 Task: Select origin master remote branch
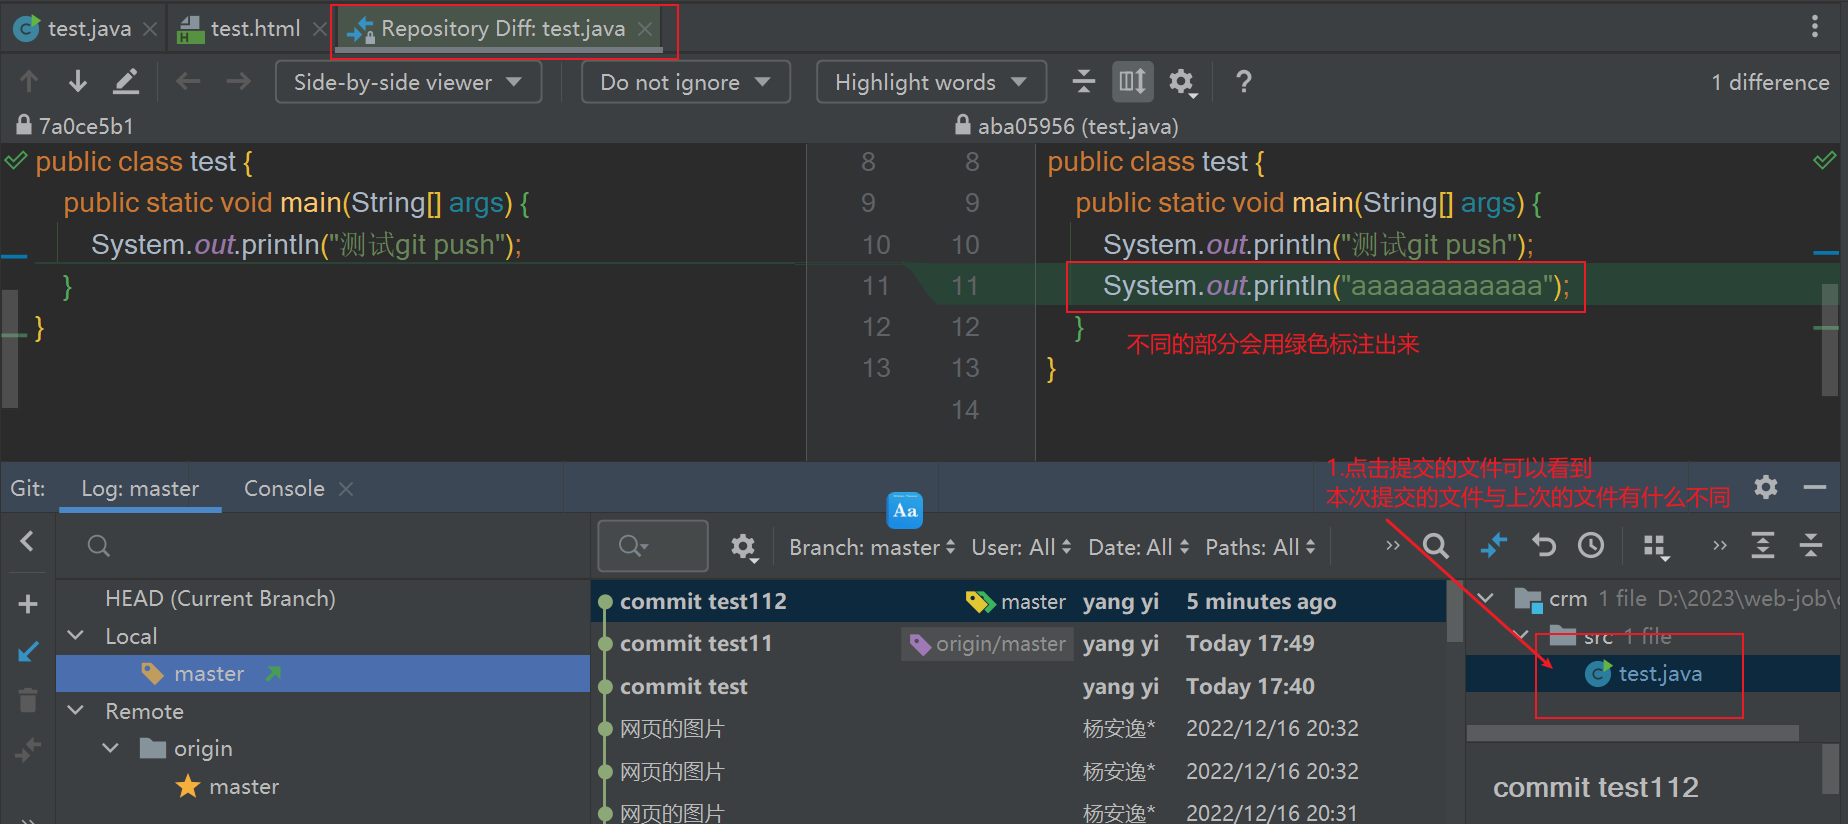pos(243,787)
